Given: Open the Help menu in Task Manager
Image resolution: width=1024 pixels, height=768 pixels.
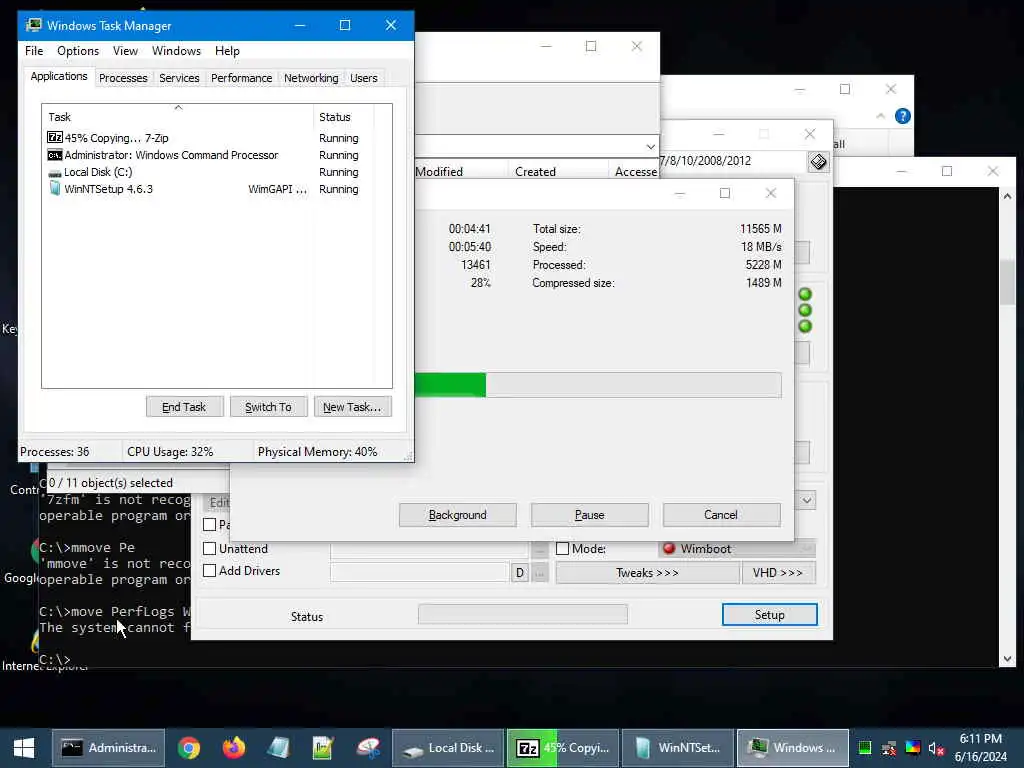Looking at the screenshot, I should click(227, 51).
